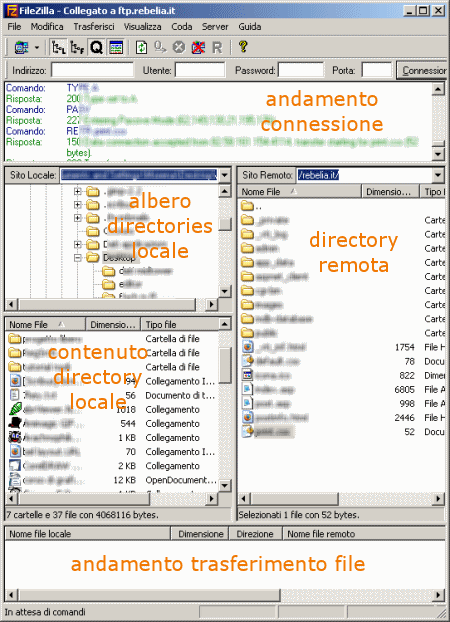The width and height of the screenshot is (450, 622).
Task: Open the Modifica menu
Action: (47, 27)
